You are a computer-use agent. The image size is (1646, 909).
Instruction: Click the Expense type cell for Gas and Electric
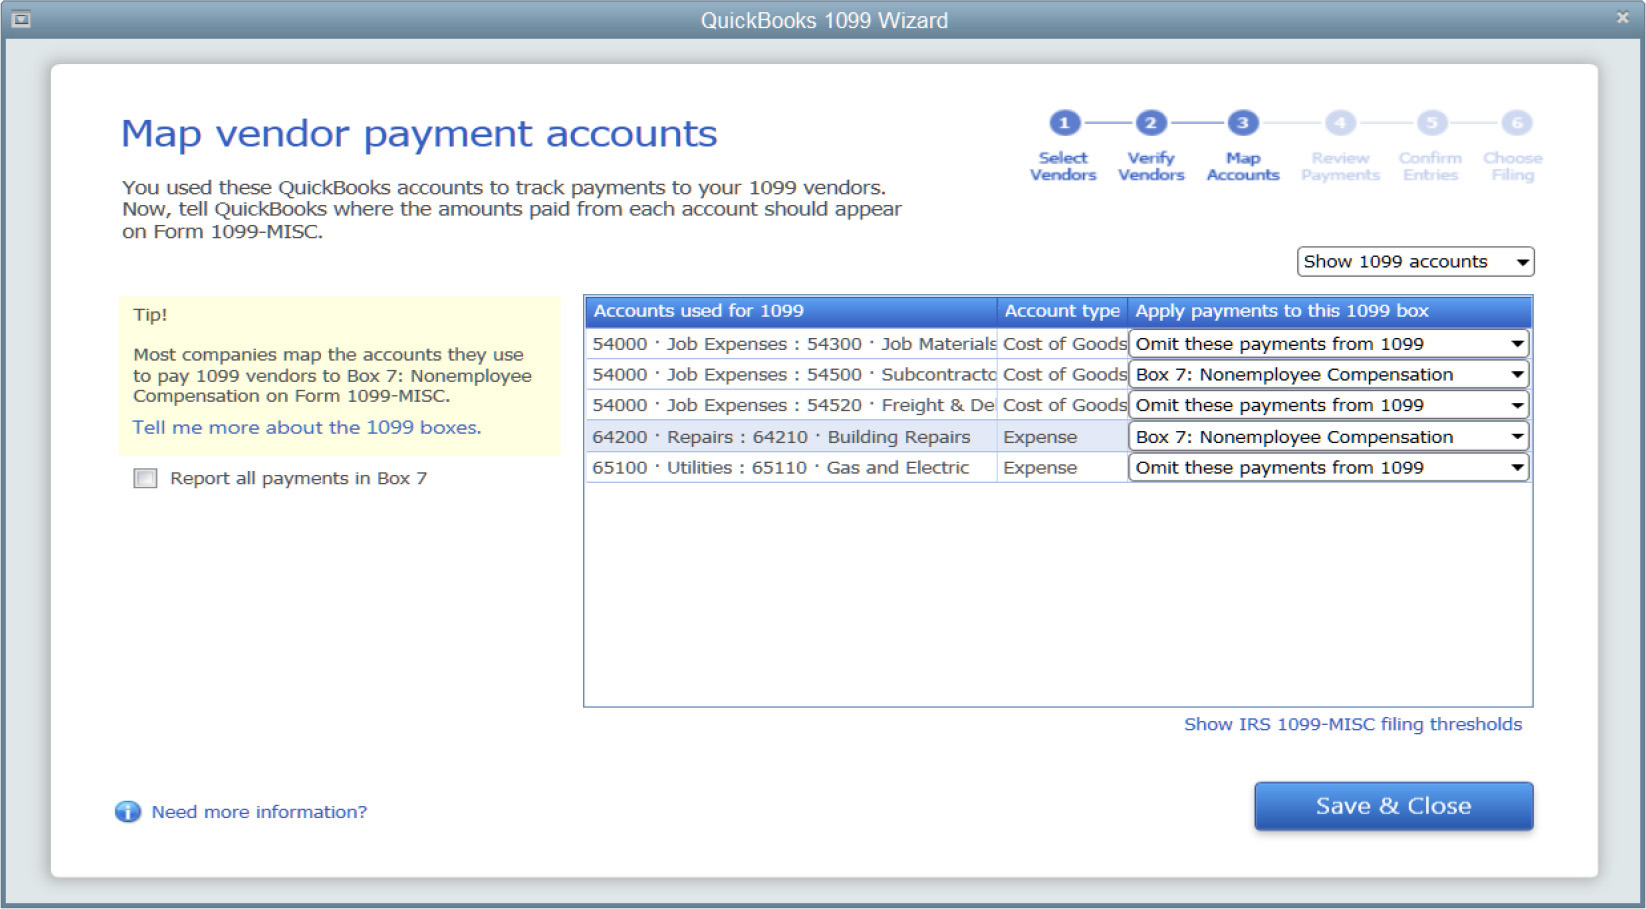click(1062, 467)
